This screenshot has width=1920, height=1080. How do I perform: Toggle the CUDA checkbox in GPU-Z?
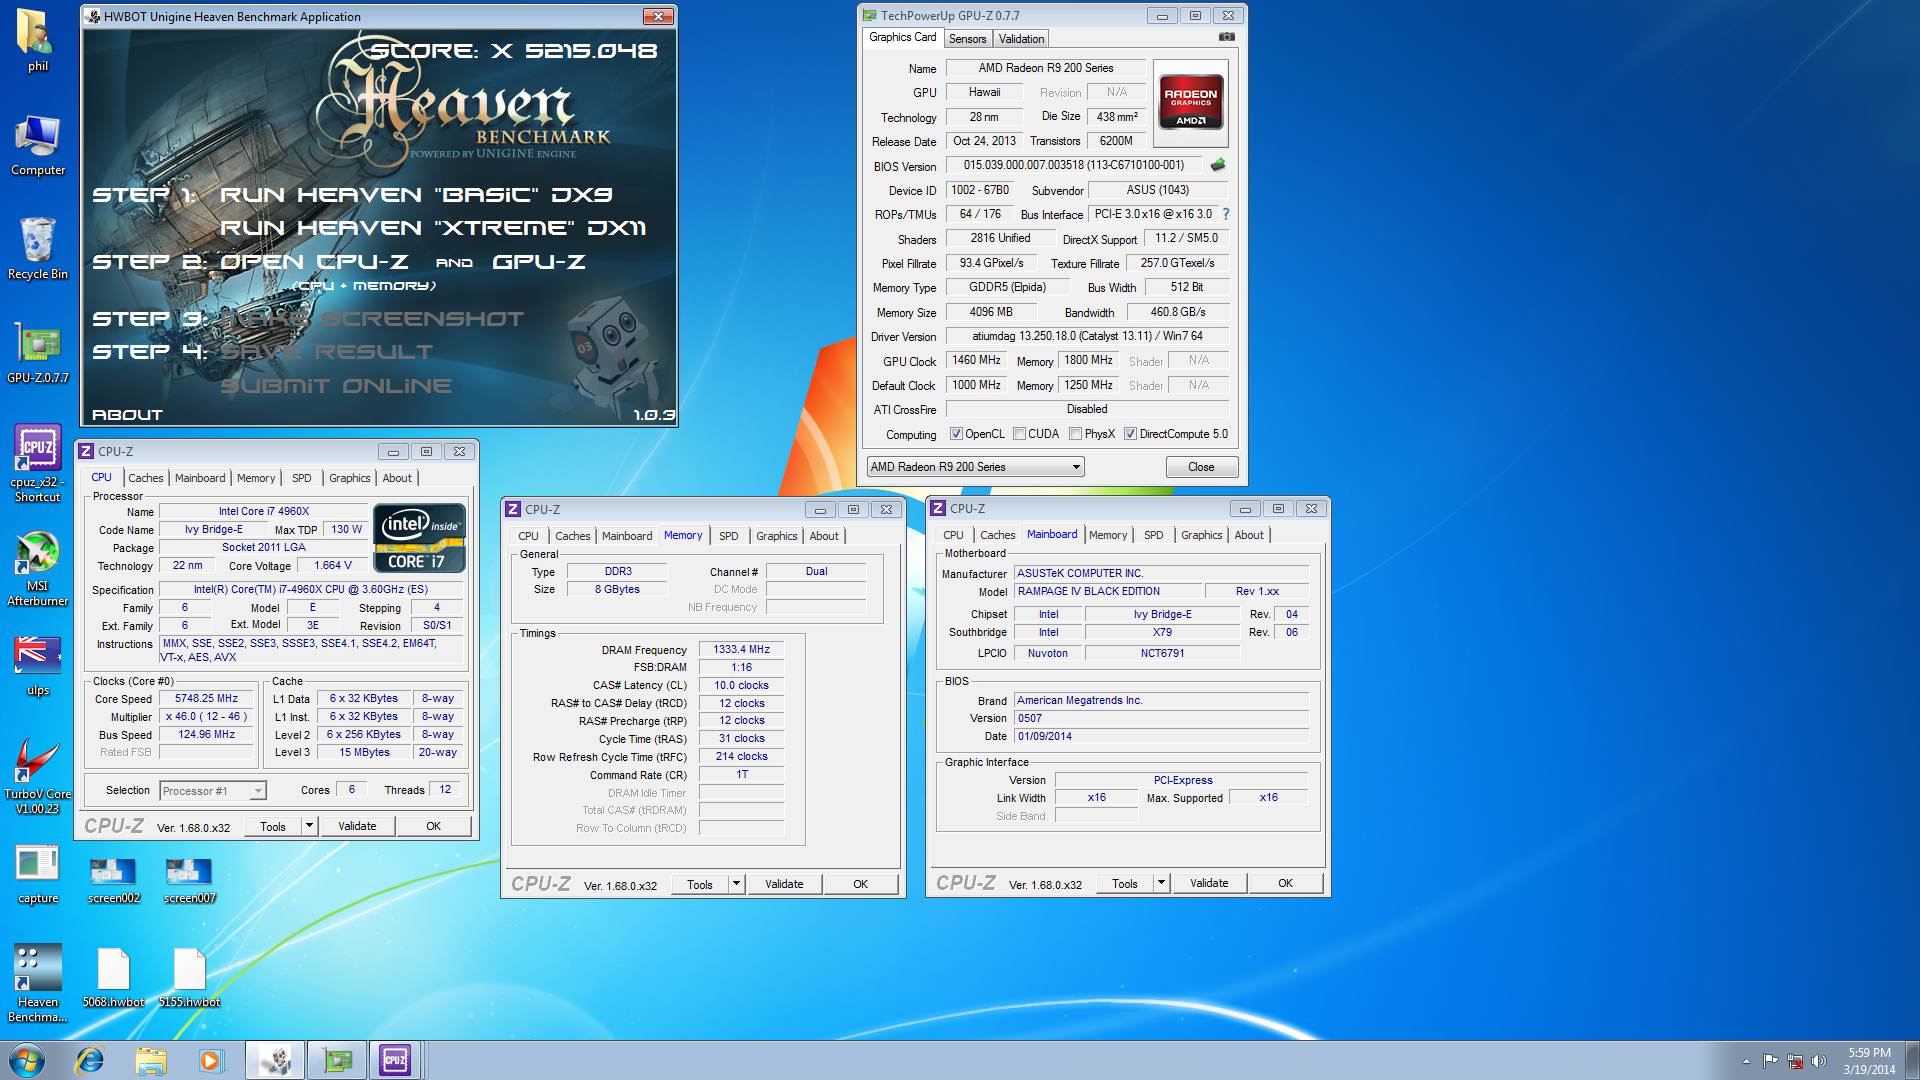(1019, 434)
